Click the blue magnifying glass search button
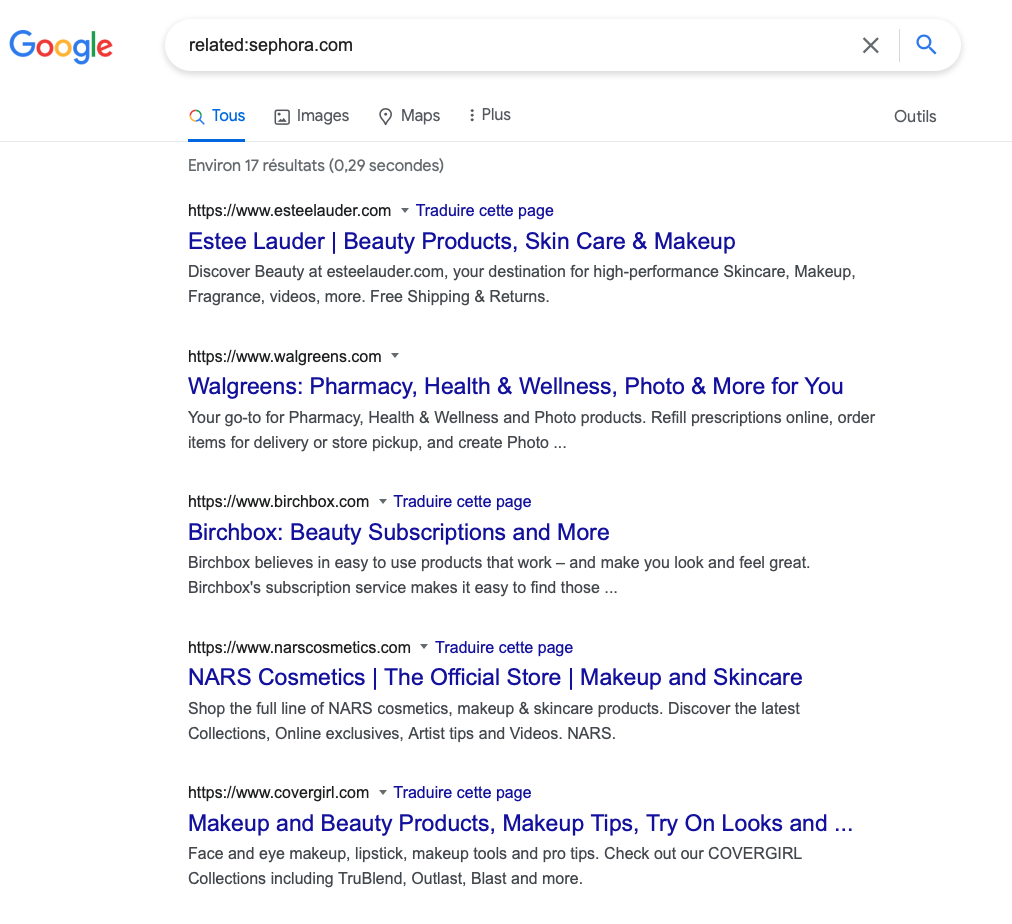This screenshot has height=924, width=1012. (926, 45)
